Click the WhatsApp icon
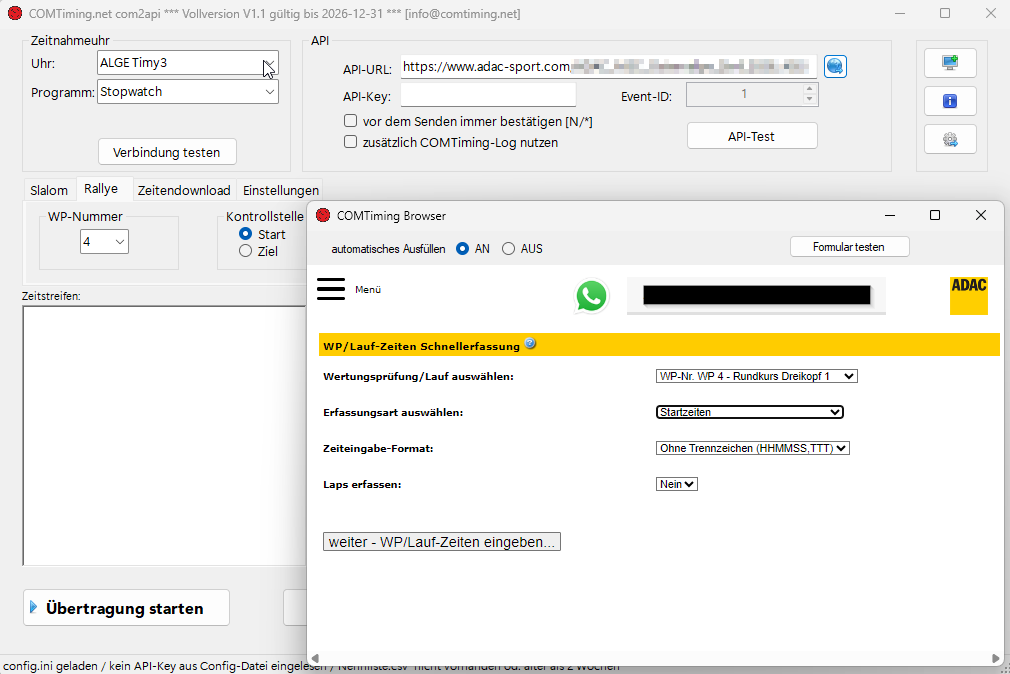Viewport: 1010px width, 674px height. tap(591, 296)
